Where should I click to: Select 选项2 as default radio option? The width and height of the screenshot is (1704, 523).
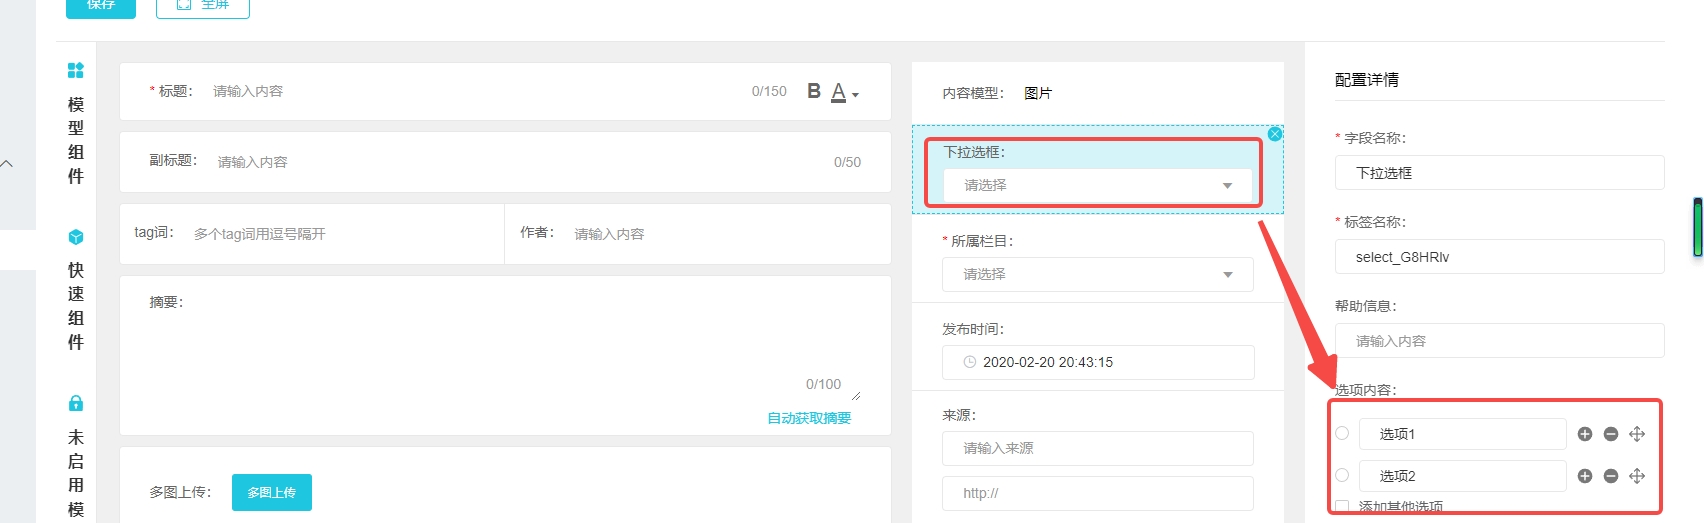pyautogui.click(x=1342, y=475)
